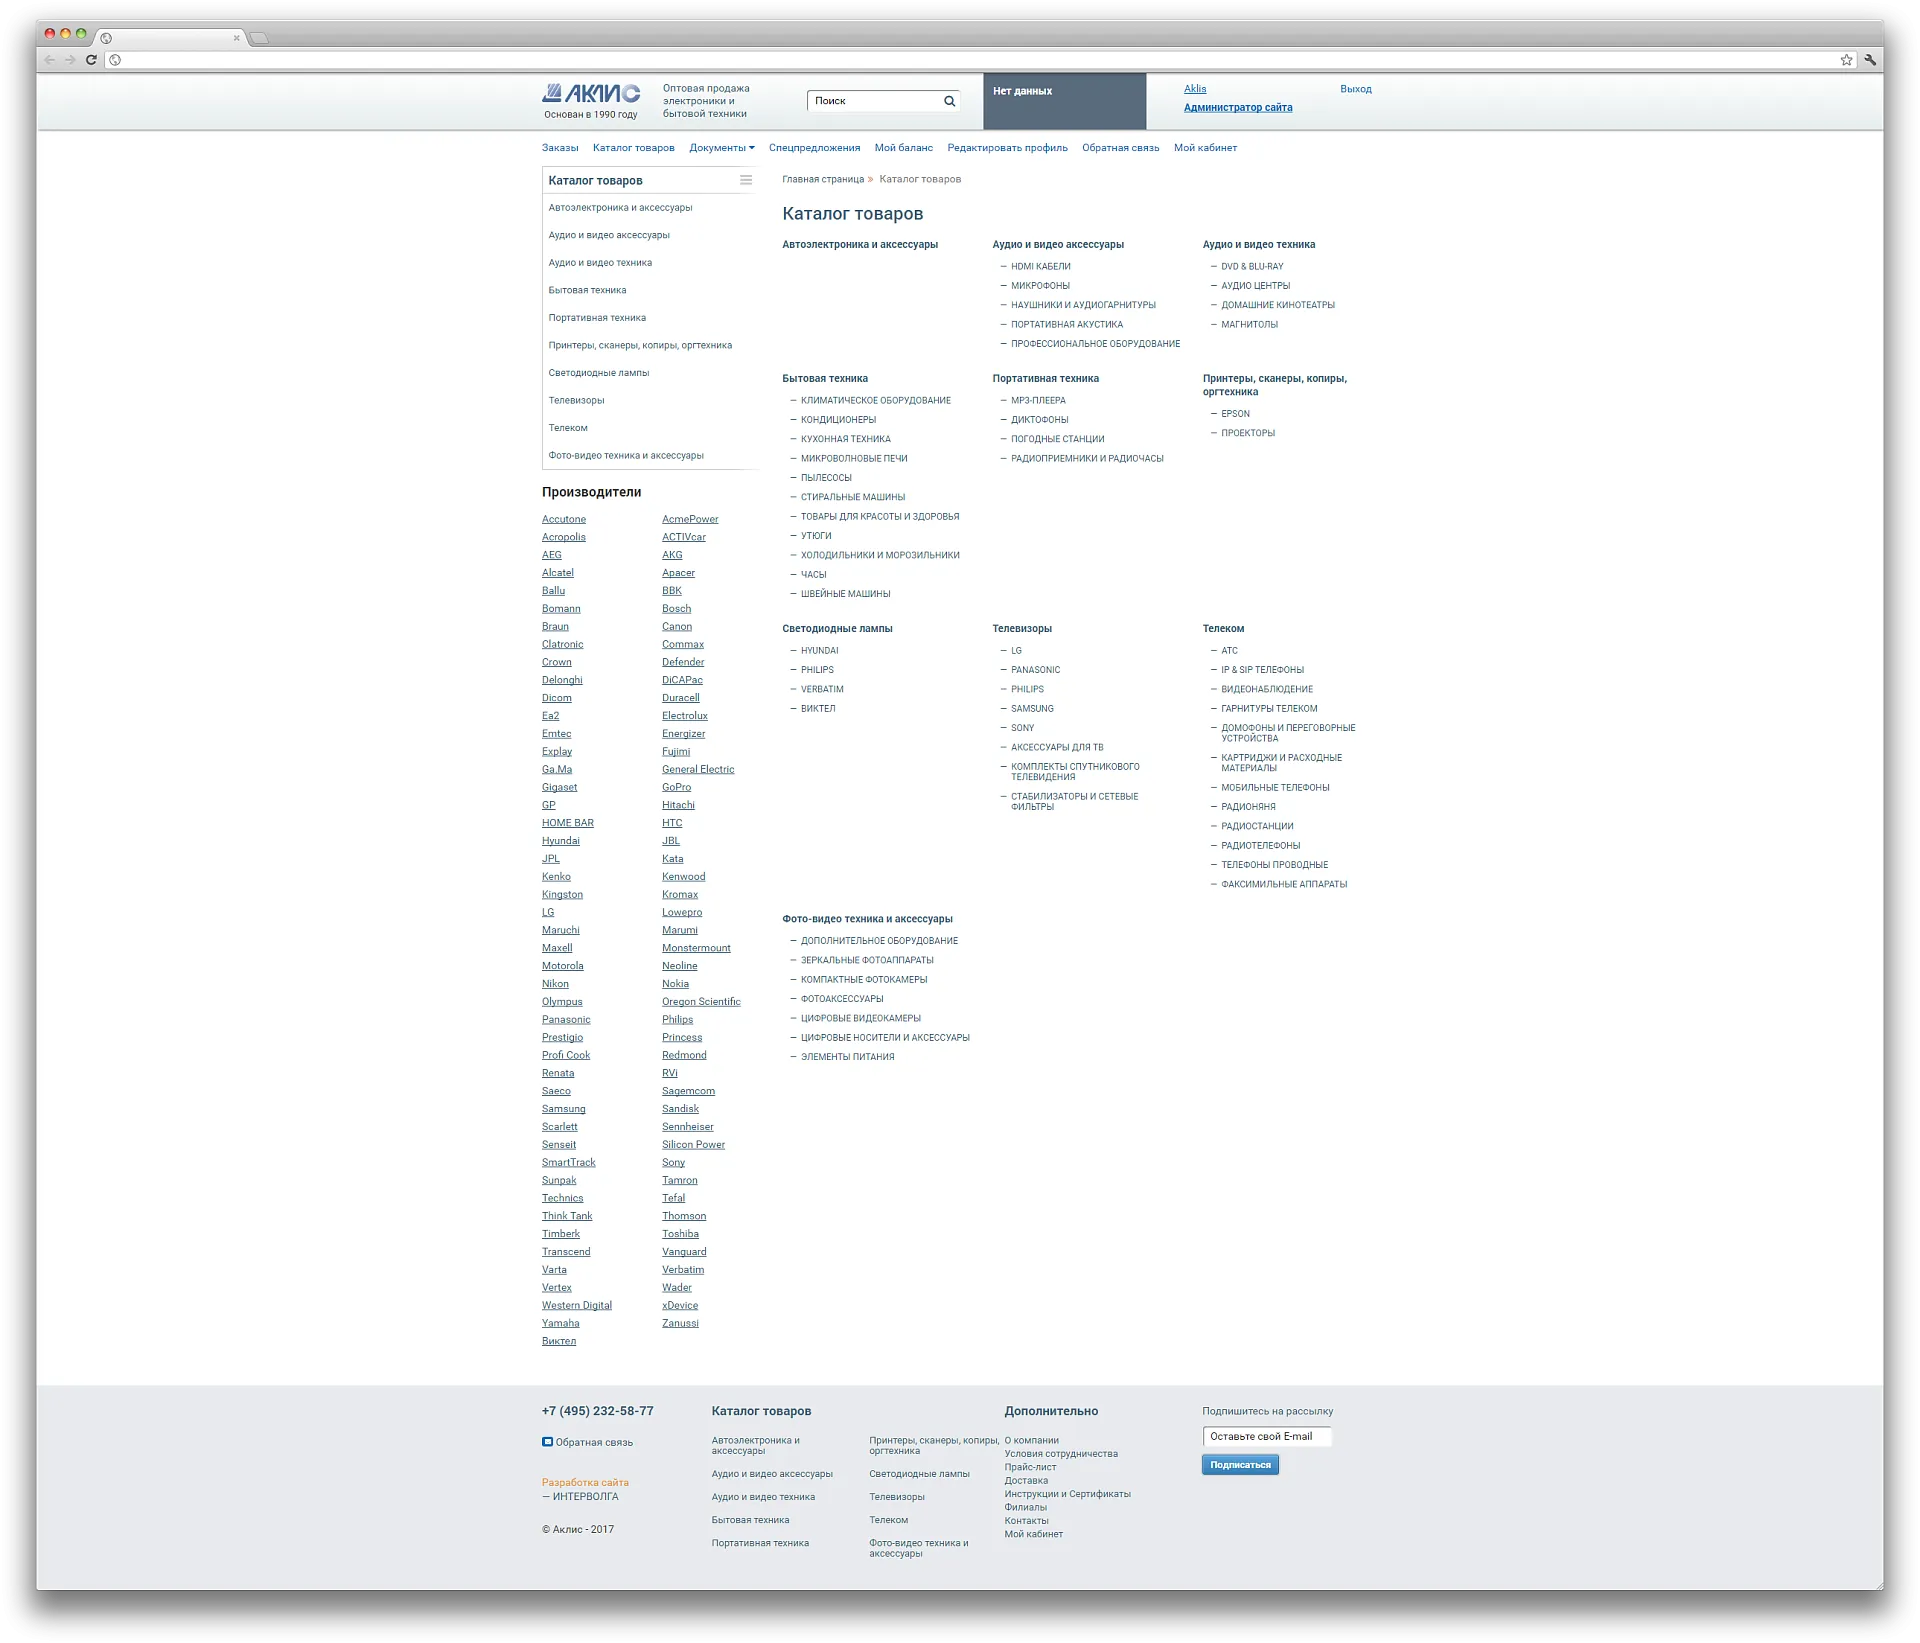Click the Canon manufacturer link
Screen dimensions: 1920x1643
[676, 627]
